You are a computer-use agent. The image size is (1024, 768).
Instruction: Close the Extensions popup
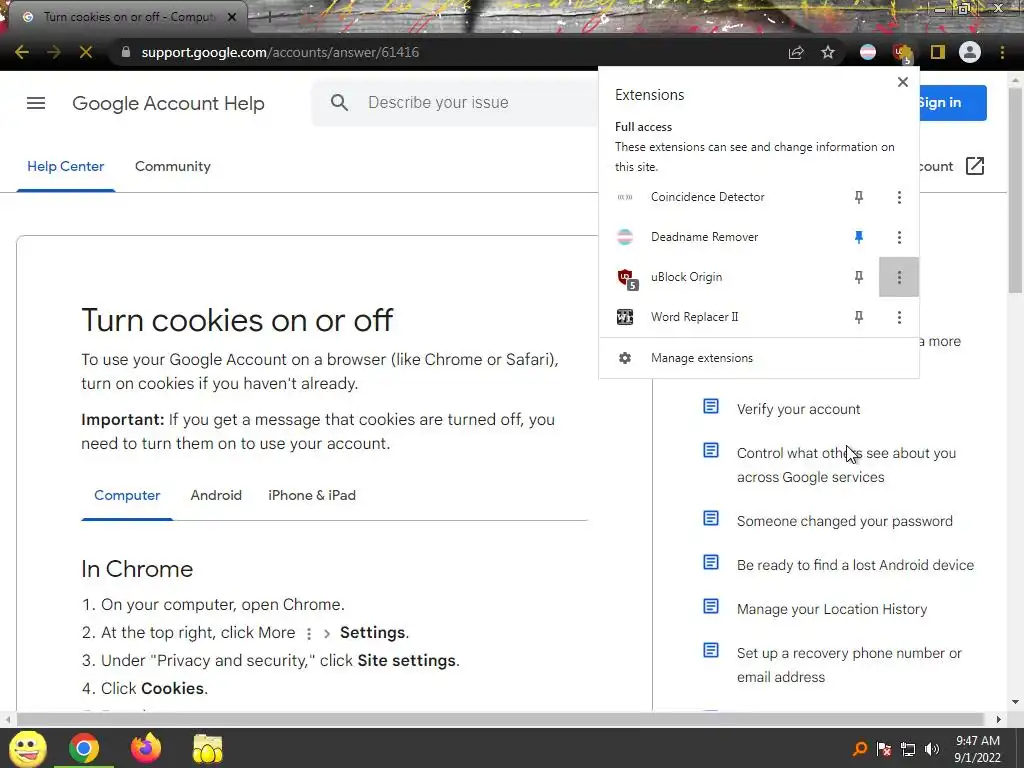point(903,82)
